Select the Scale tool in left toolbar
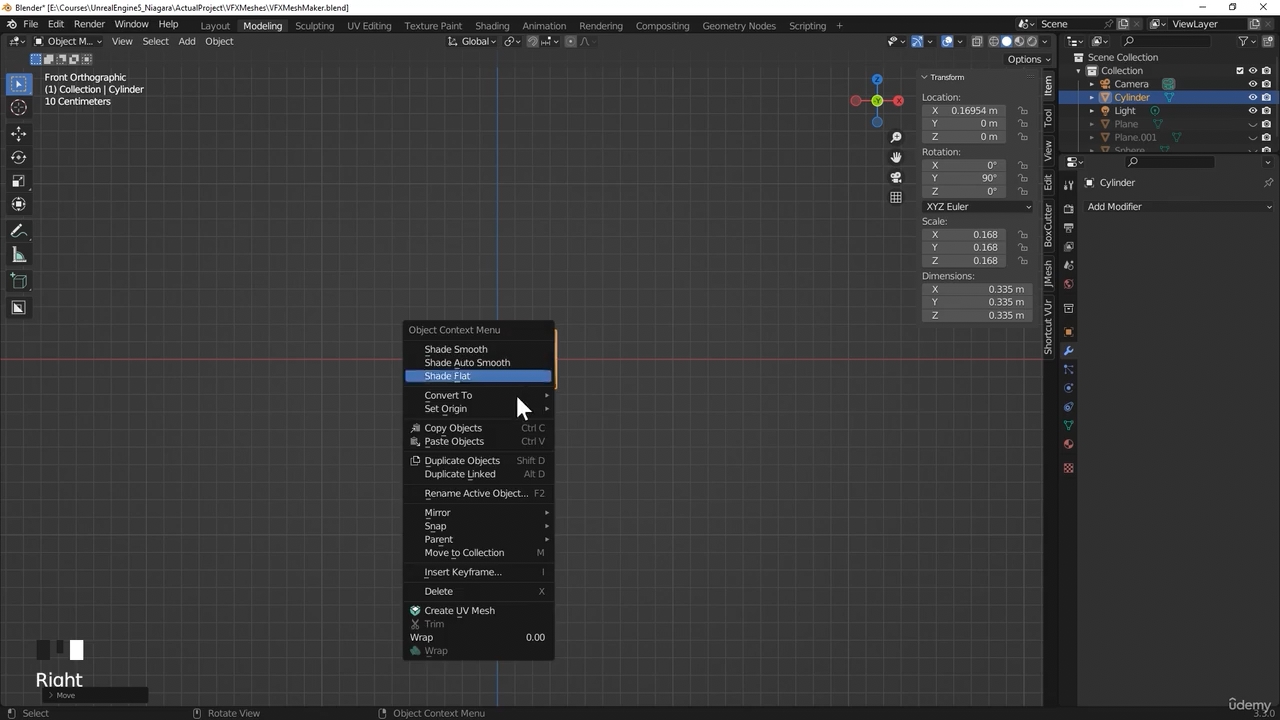 pyautogui.click(x=18, y=181)
